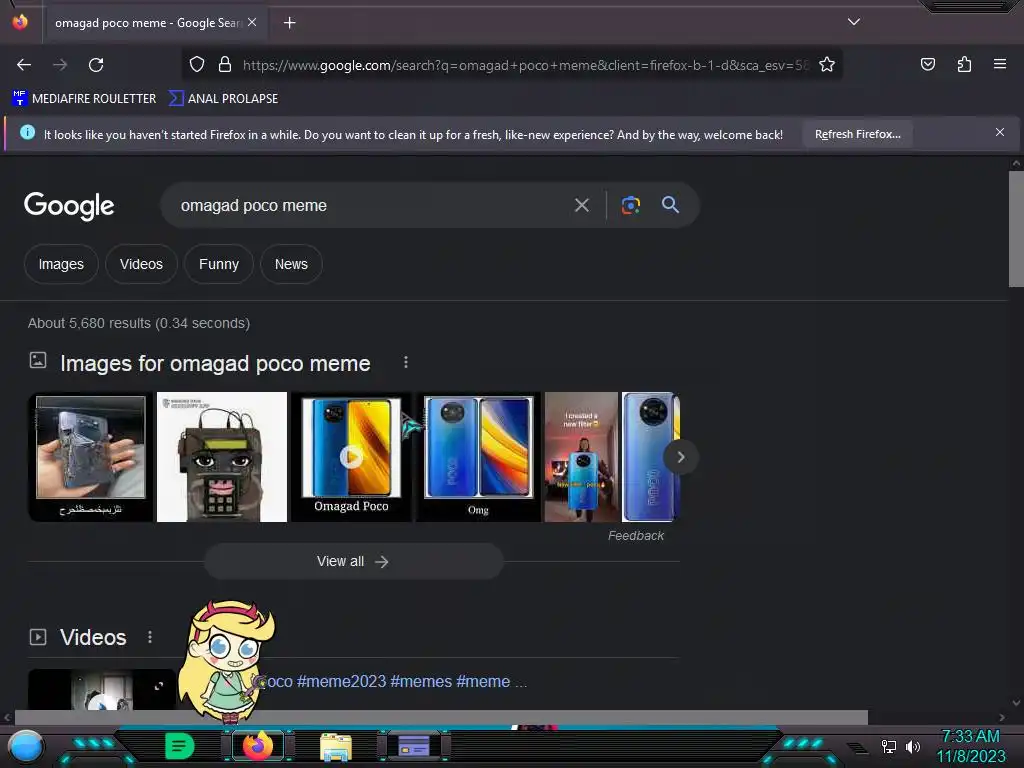Screen dimensions: 1024x768
Task: Reload the current page
Action: pyautogui.click(x=96, y=65)
